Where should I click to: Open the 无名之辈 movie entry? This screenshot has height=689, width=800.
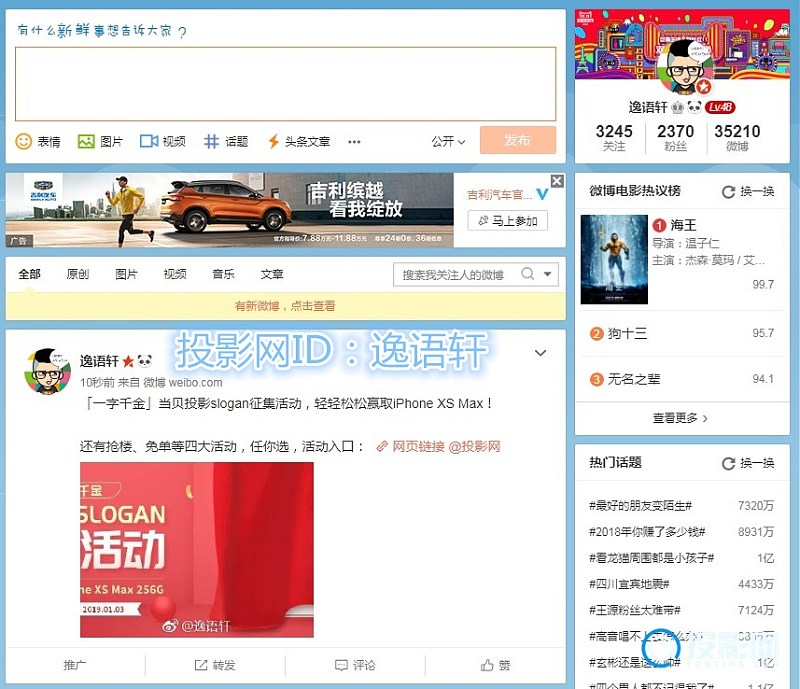(x=634, y=379)
